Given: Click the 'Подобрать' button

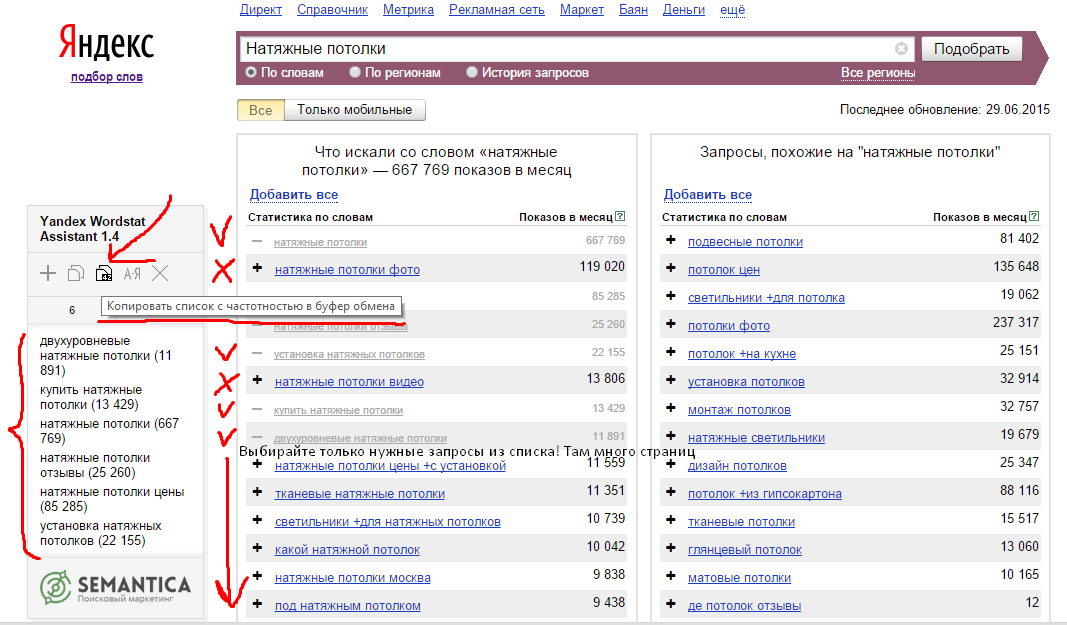Looking at the screenshot, I should (972, 49).
